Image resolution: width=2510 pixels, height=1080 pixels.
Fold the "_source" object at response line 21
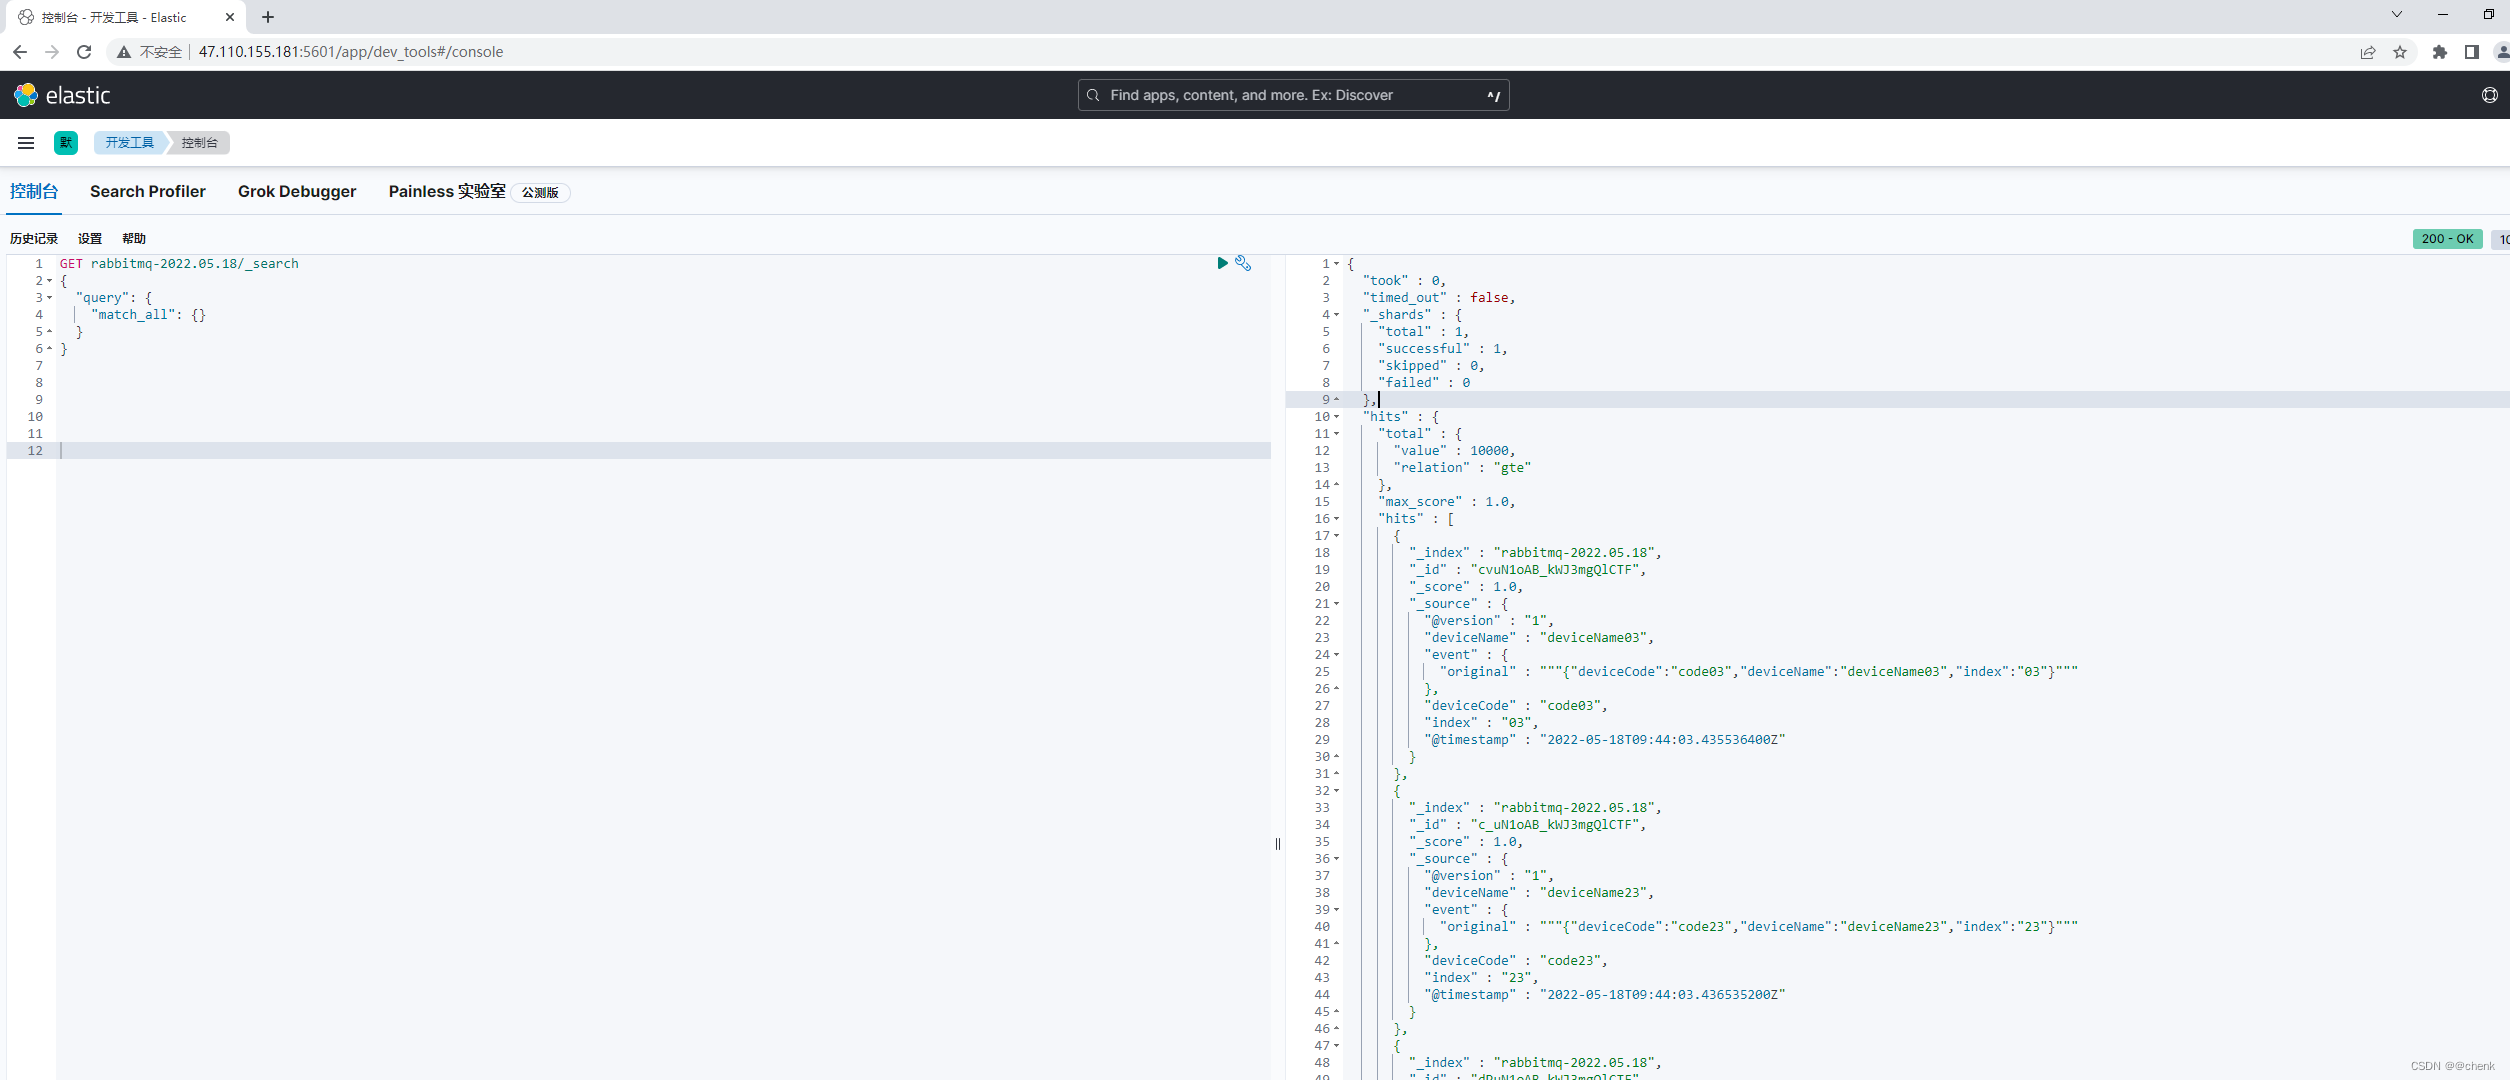(1337, 604)
